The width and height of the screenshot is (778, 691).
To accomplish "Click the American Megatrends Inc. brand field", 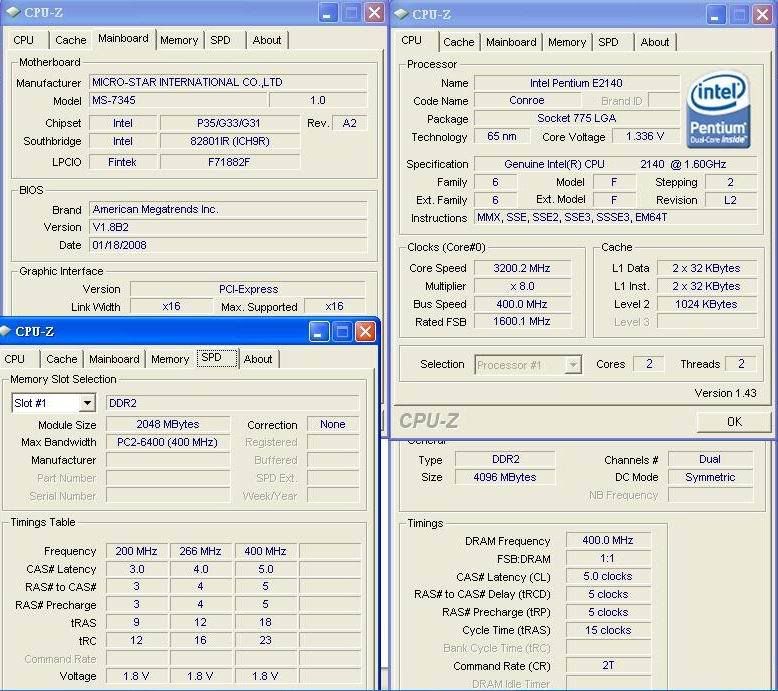I will tap(228, 209).
